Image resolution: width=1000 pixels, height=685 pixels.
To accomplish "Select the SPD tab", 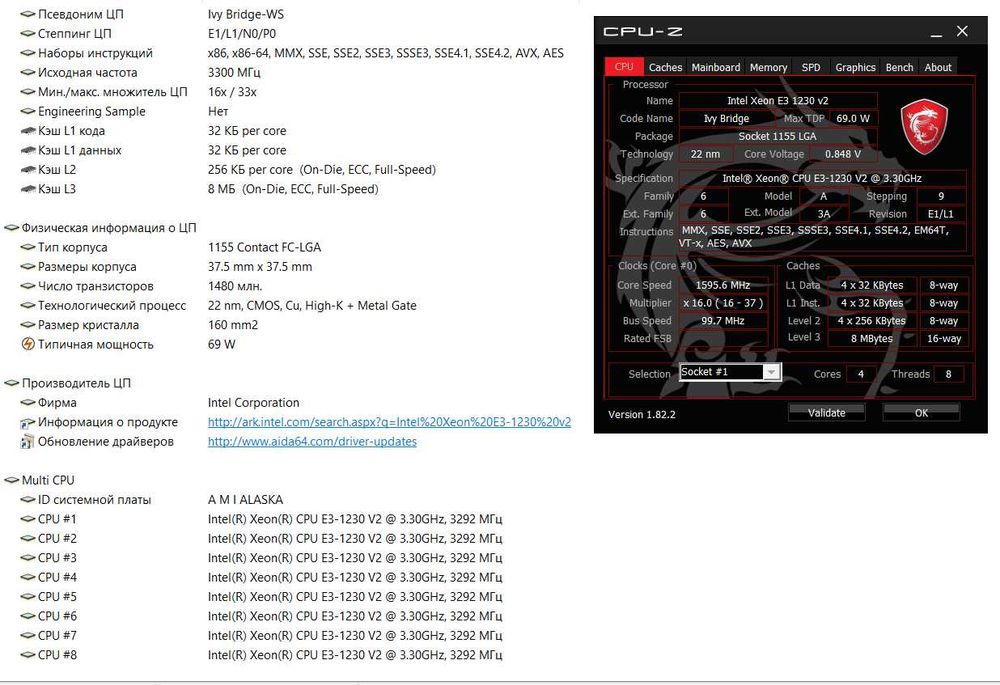I will pyautogui.click(x=811, y=67).
